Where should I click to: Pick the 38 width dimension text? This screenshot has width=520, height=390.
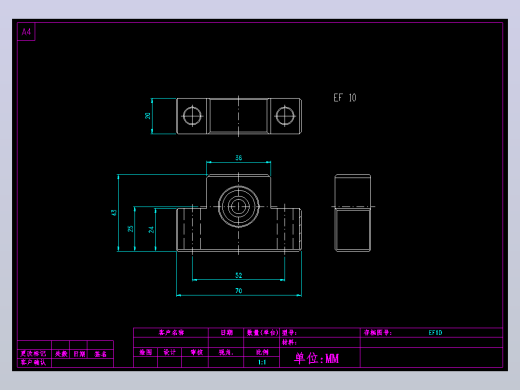(x=239, y=158)
